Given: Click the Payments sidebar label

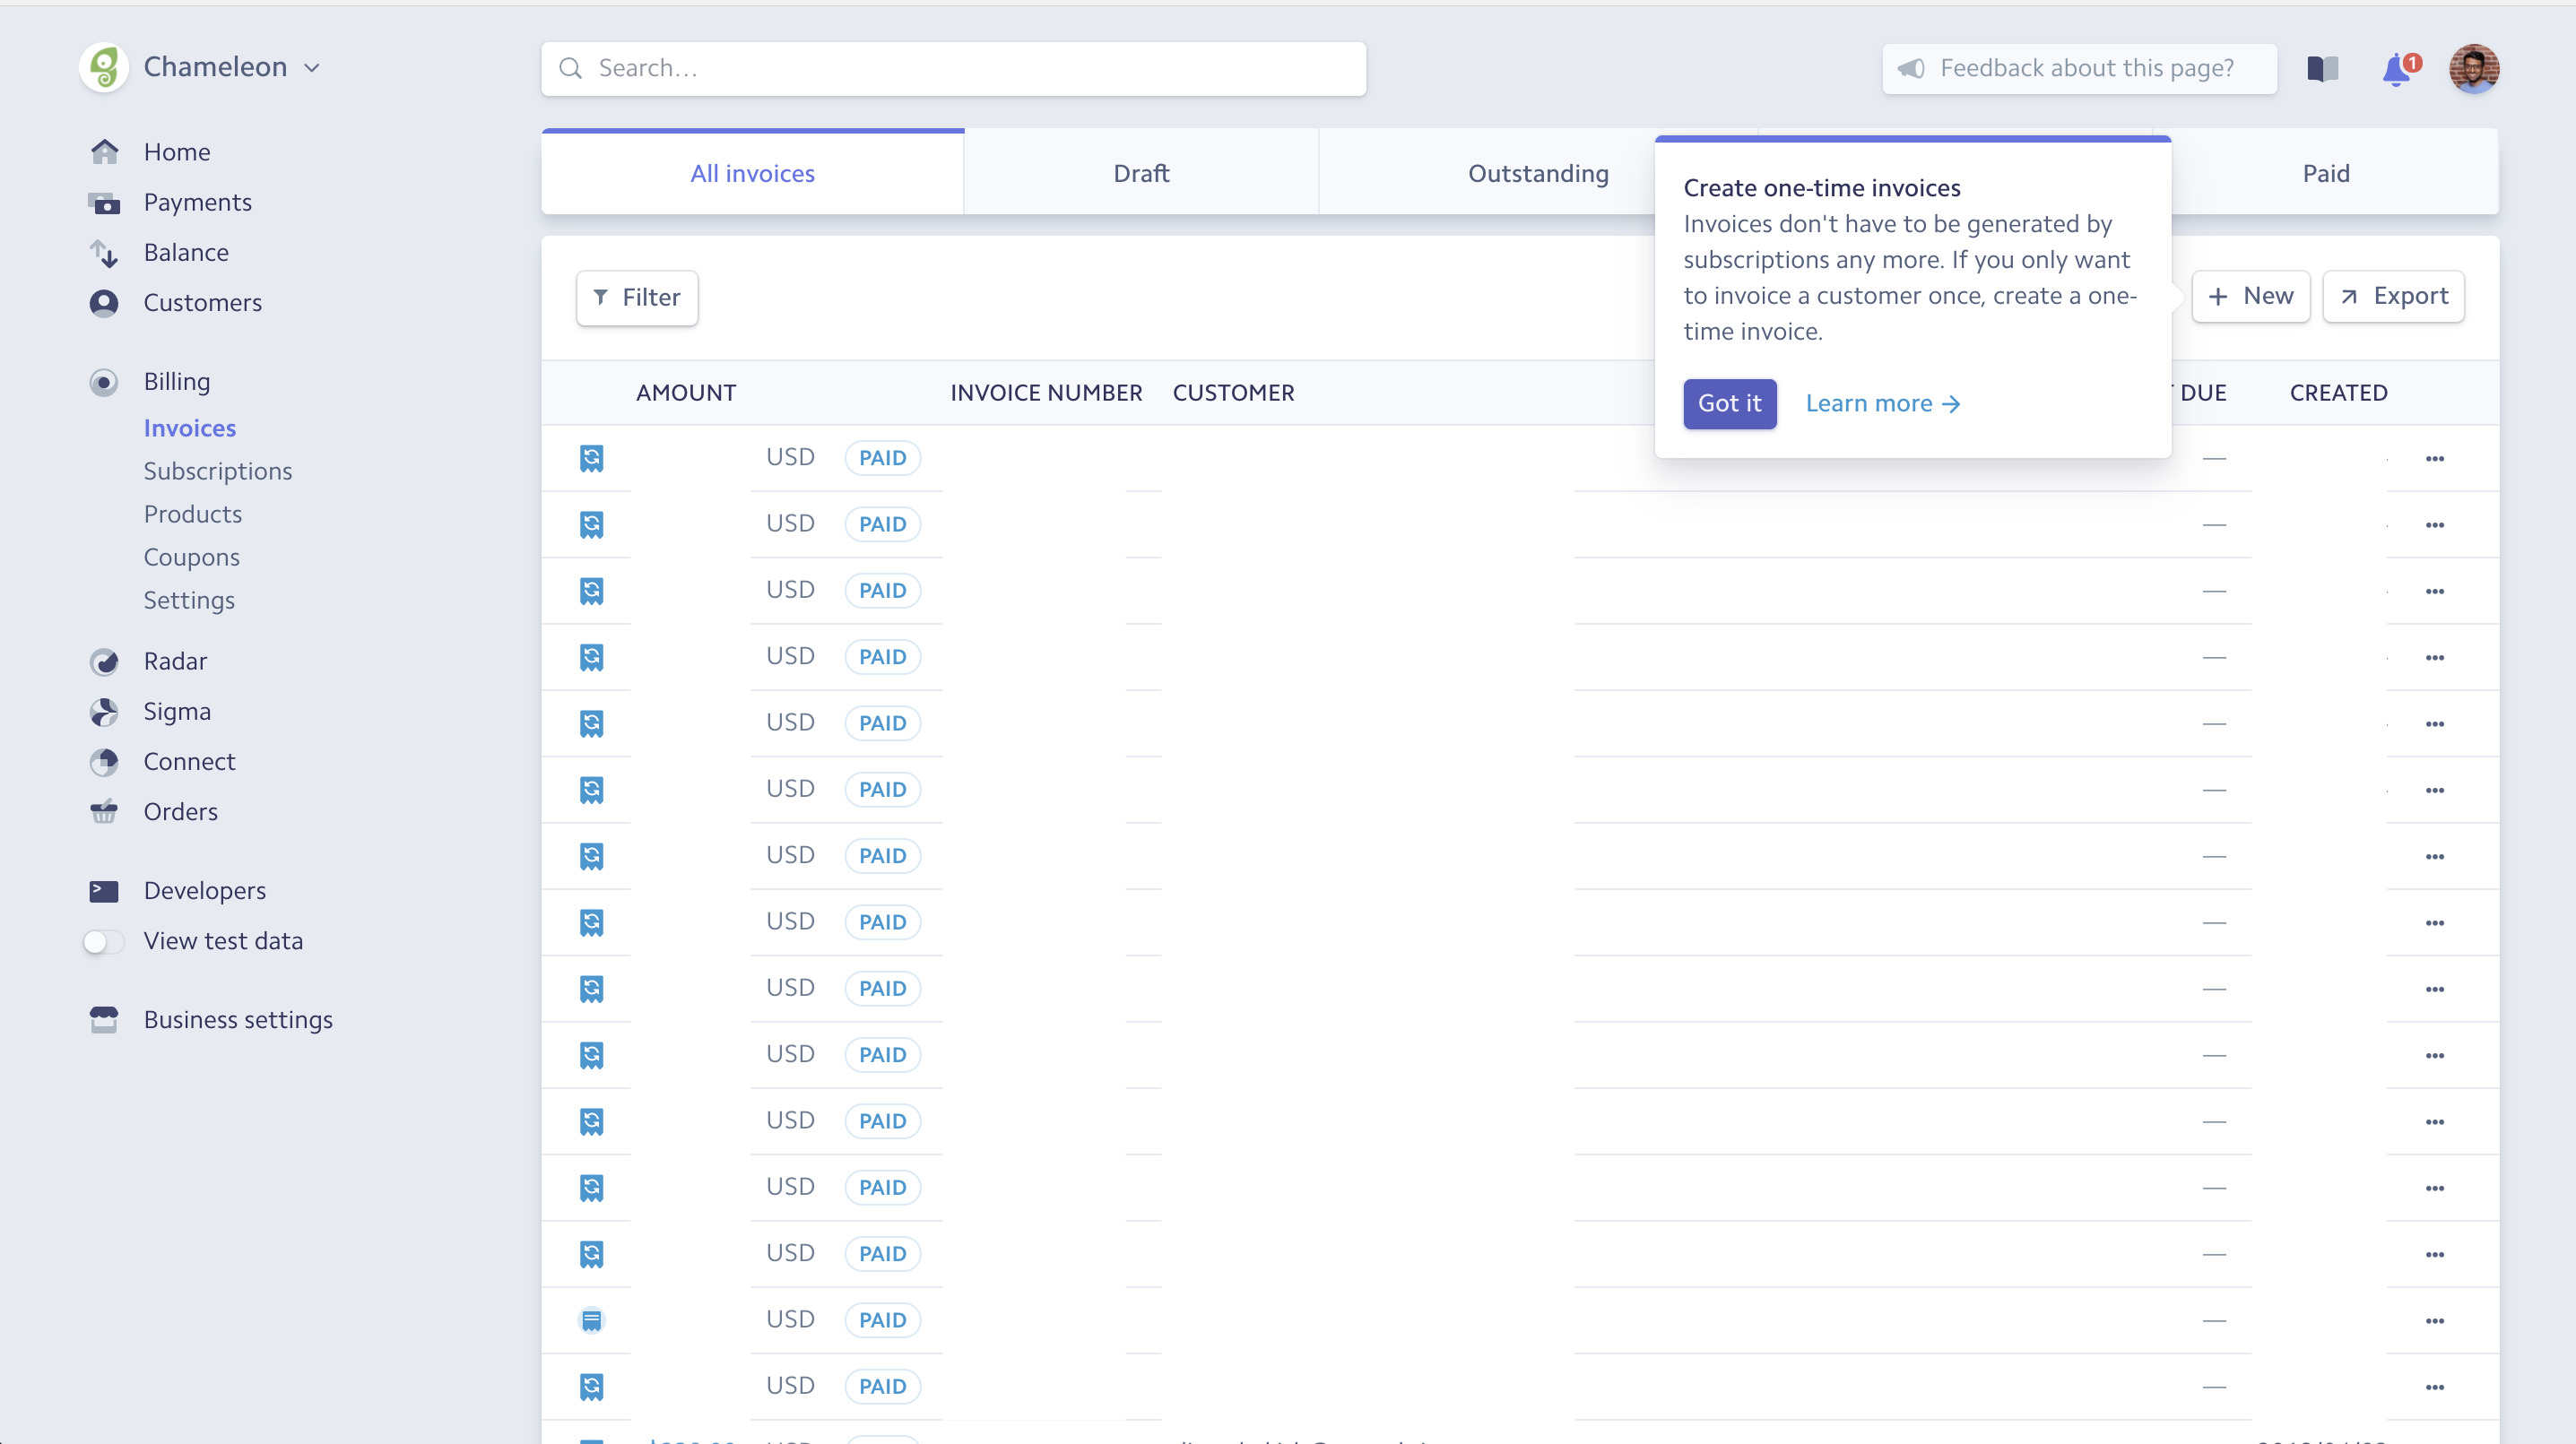Looking at the screenshot, I should click(x=198, y=203).
